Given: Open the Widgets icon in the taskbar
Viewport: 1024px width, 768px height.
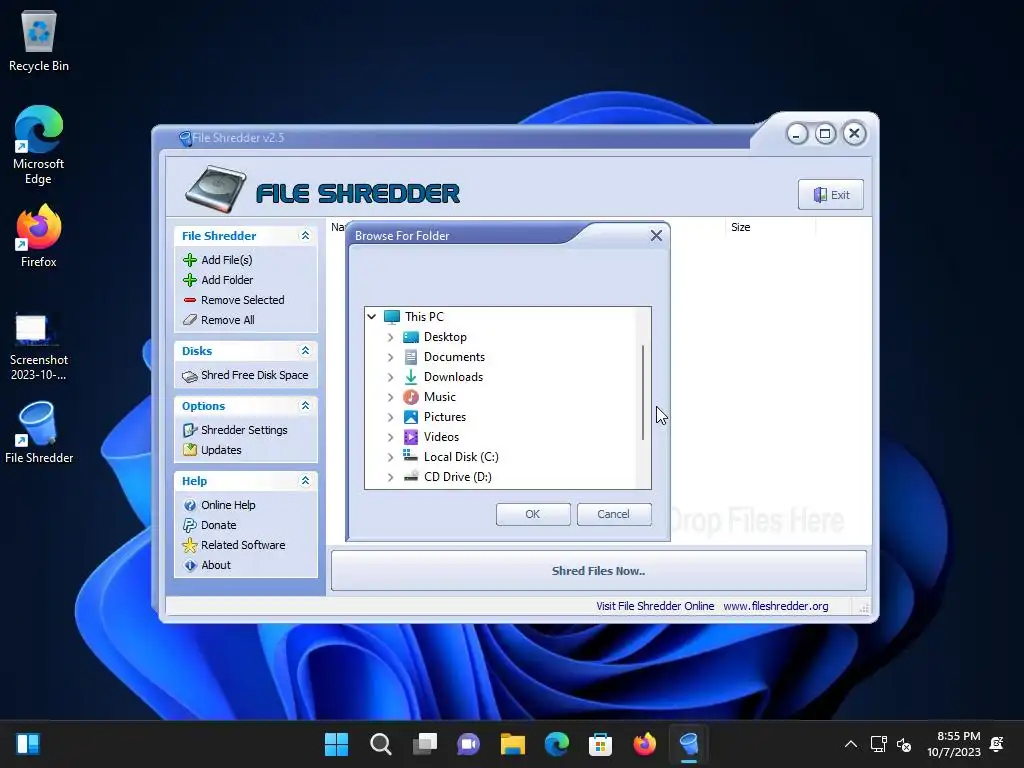Looking at the screenshot, I should (x=28, y=744).
